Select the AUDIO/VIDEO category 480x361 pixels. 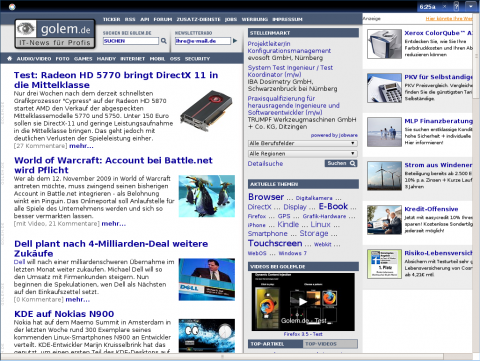click(x=34, y=59)
